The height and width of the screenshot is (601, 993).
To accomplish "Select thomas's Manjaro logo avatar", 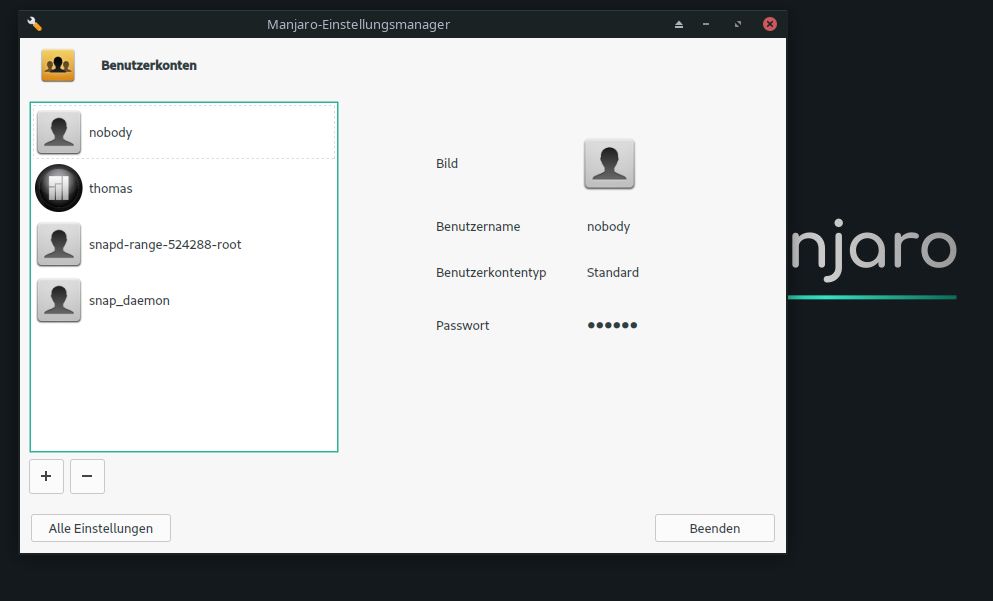I will [58, 188].
